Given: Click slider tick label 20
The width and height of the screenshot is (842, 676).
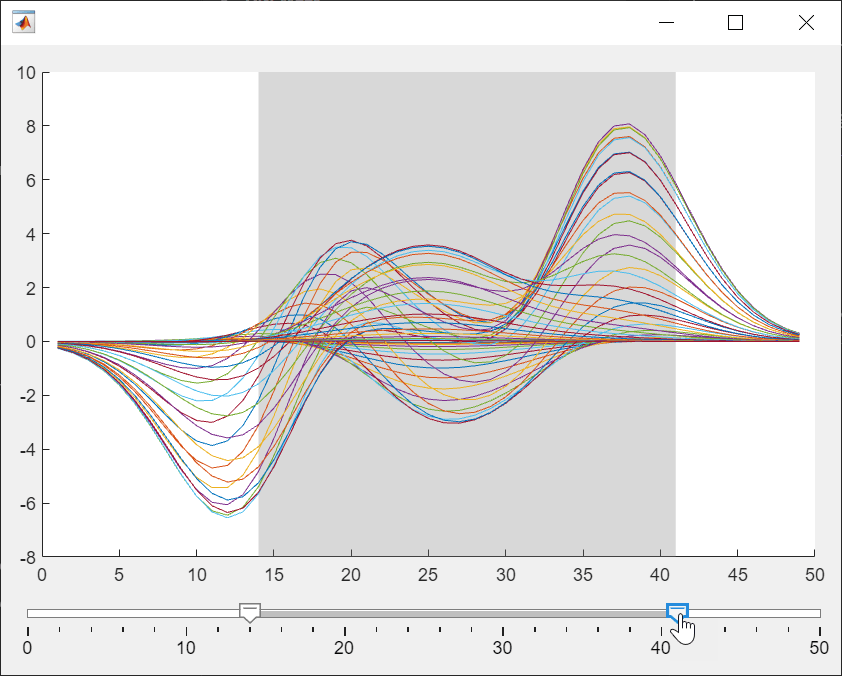Looking at the screenshot, I should [x=344, y=648].
